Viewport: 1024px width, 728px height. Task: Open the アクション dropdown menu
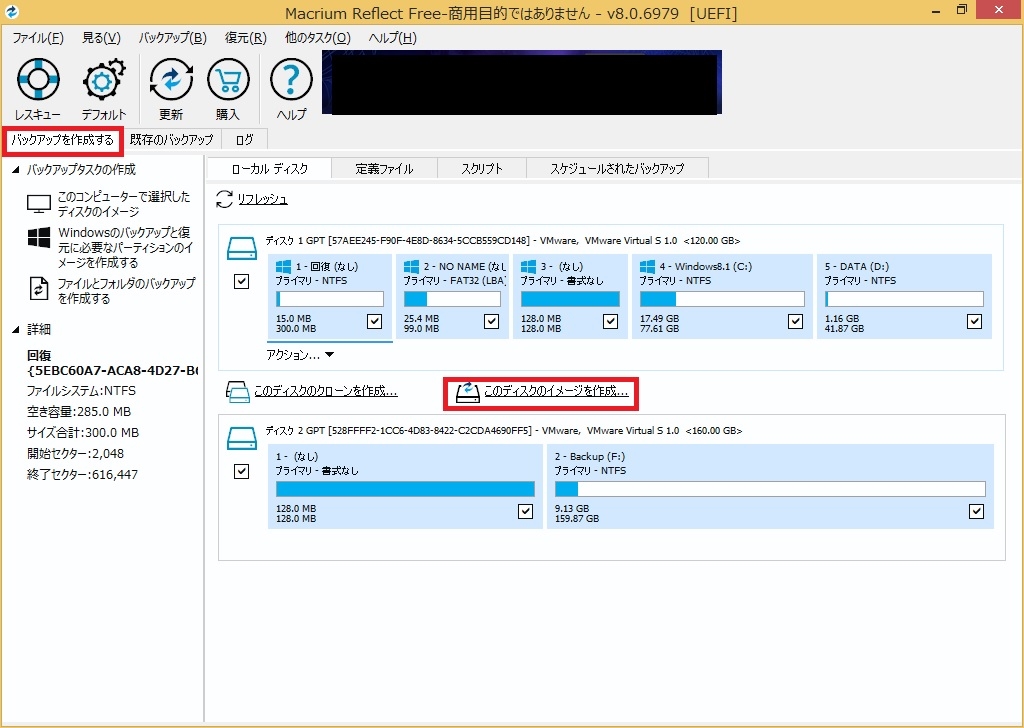pyautogui.click(x=300, y=355)
